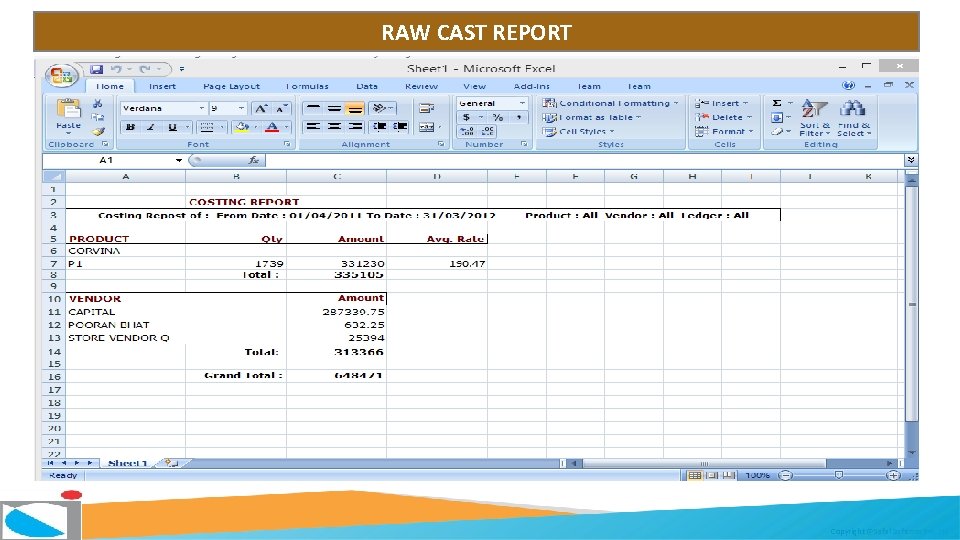The image size is (960, 540).
Task: Open Insert cells dropdown
Action: coord(722,103)
